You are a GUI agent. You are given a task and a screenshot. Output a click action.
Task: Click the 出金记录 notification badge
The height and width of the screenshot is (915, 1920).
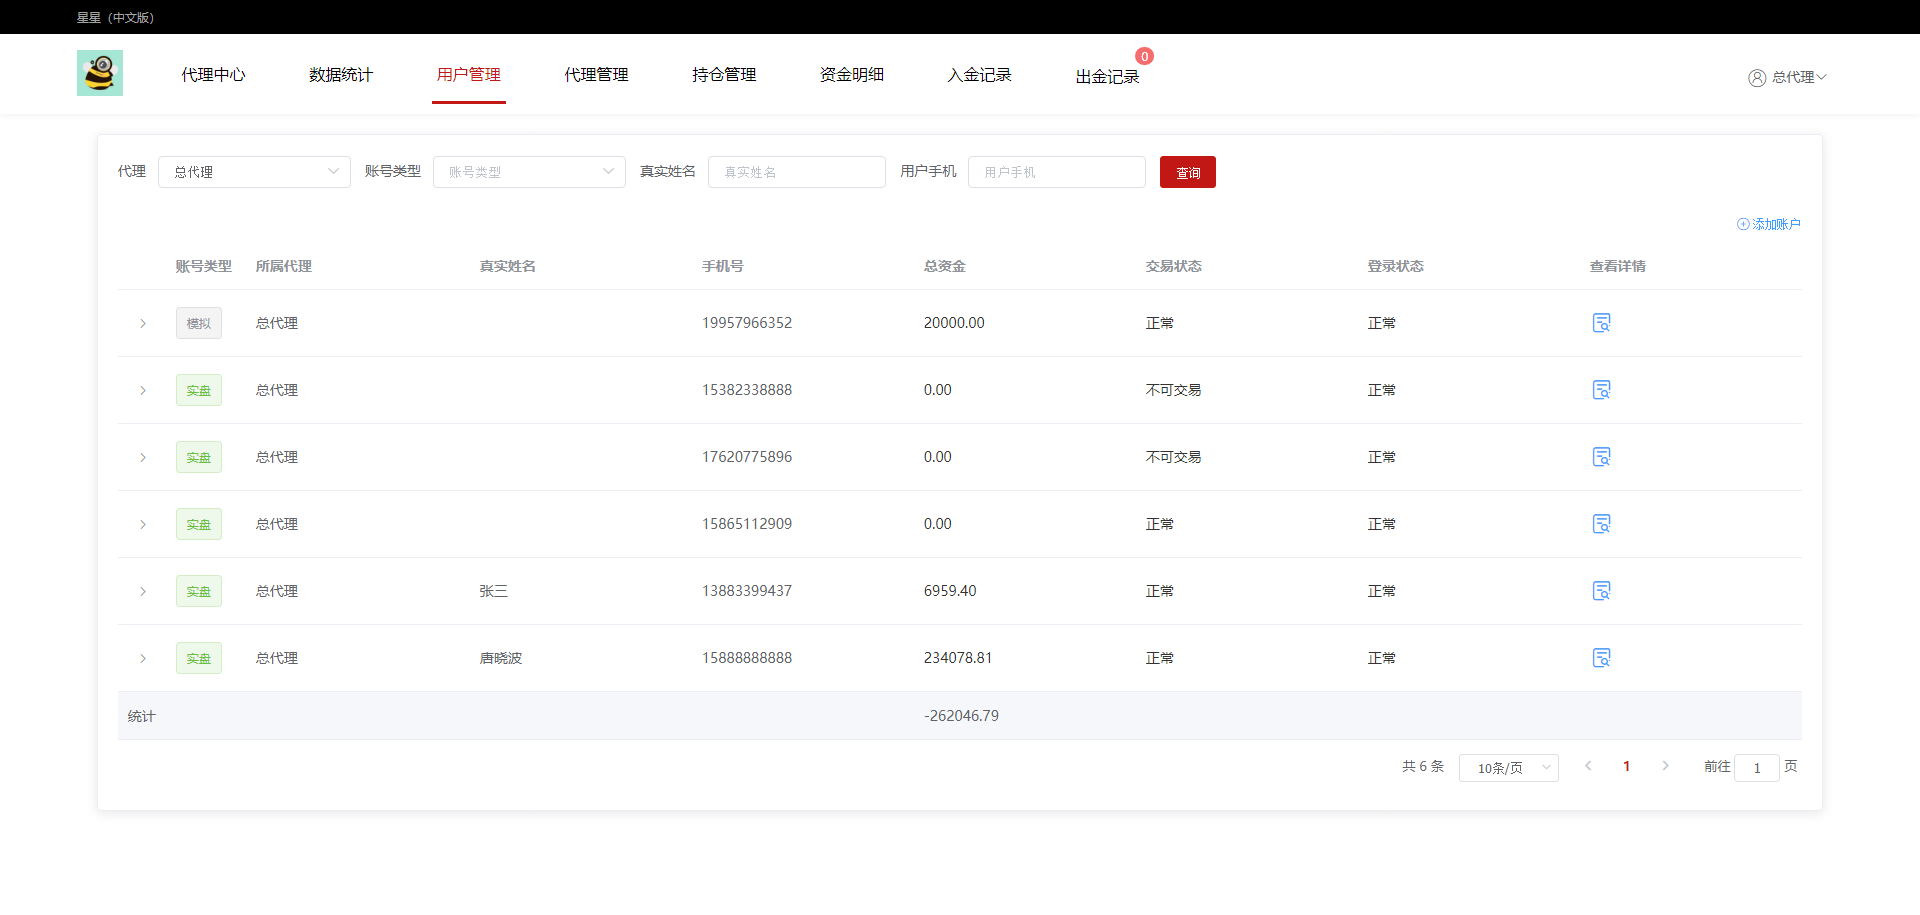[x=1144, y=57]
